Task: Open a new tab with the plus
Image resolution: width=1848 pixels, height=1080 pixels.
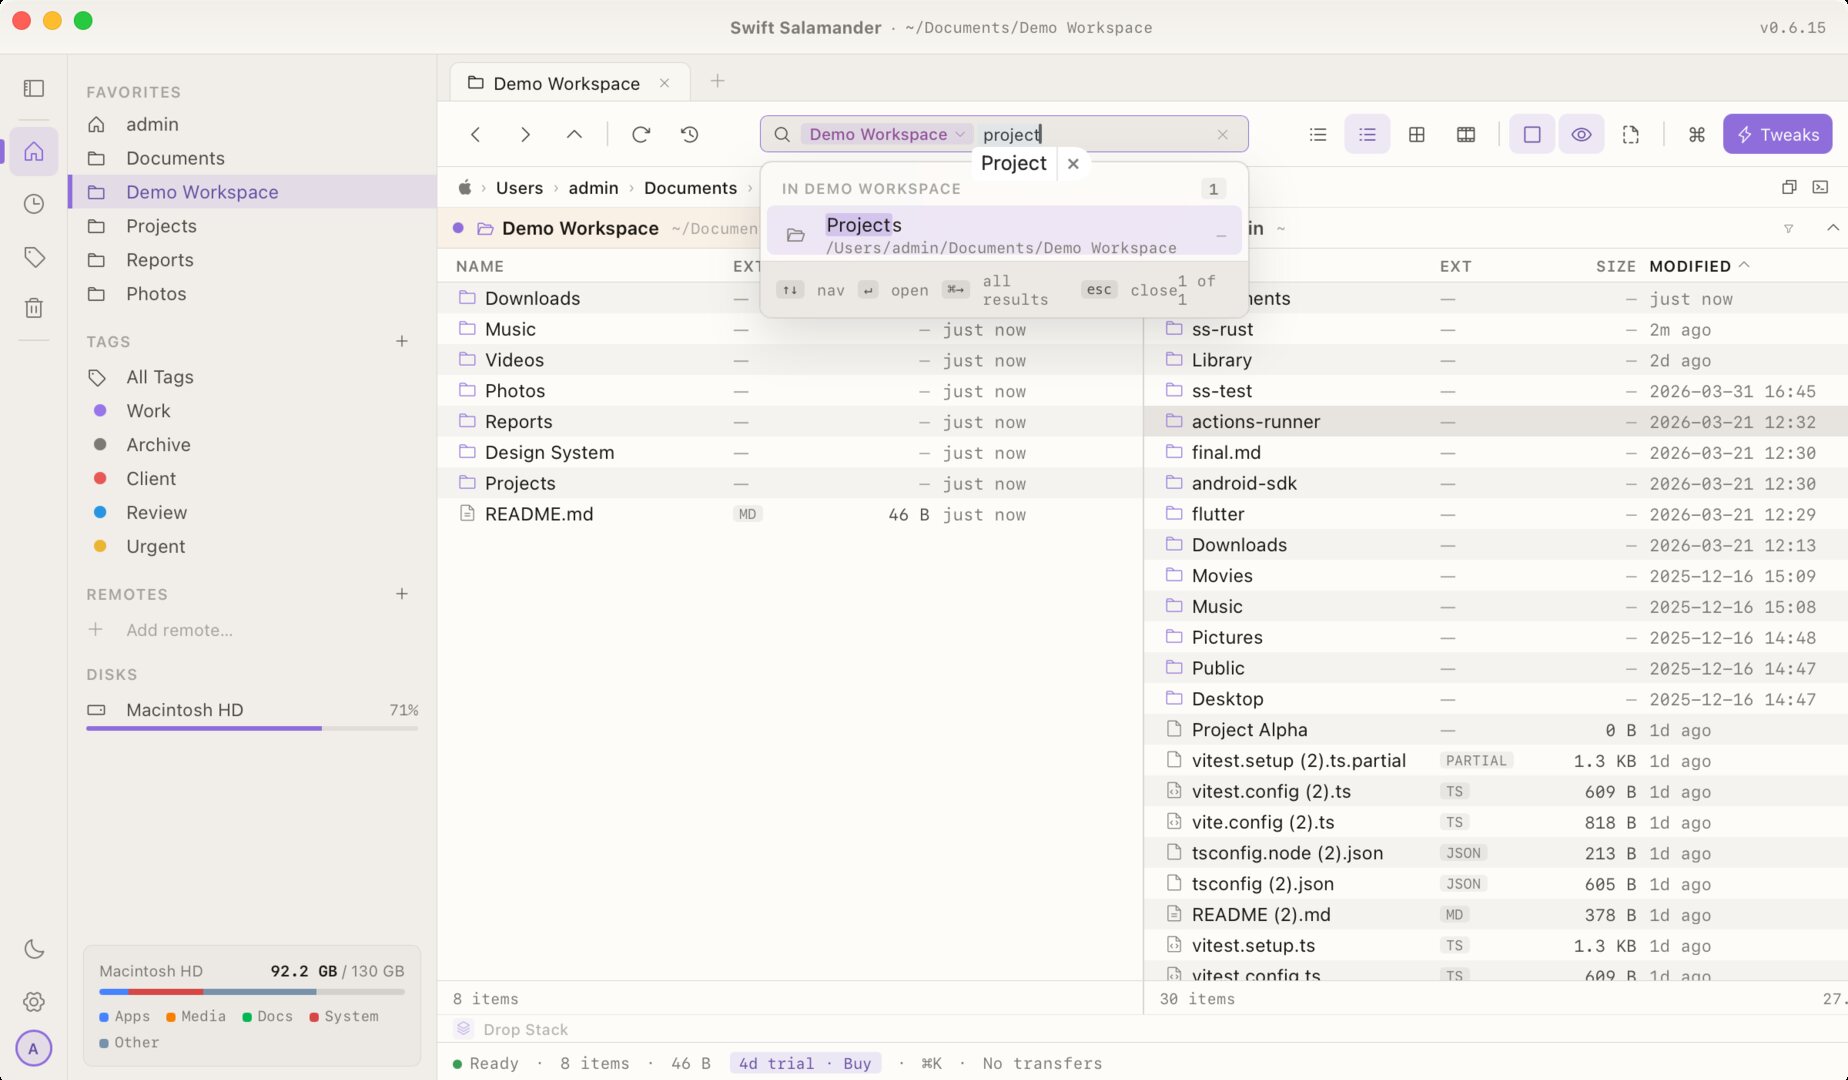Action: click(717, 81)
